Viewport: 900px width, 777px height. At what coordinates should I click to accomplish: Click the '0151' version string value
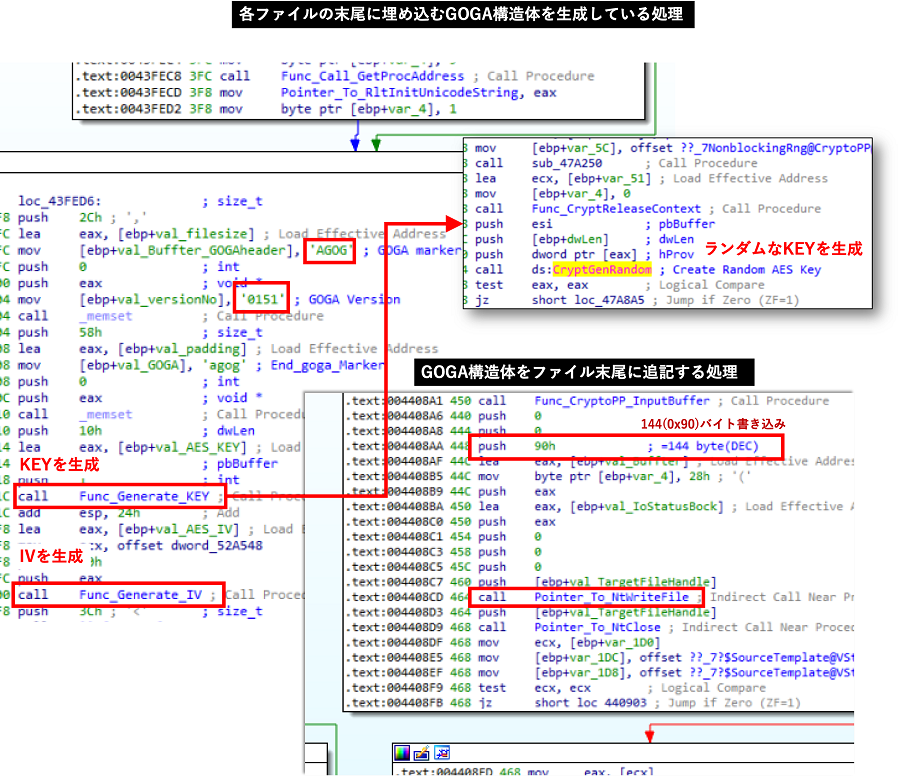[262, 299]
